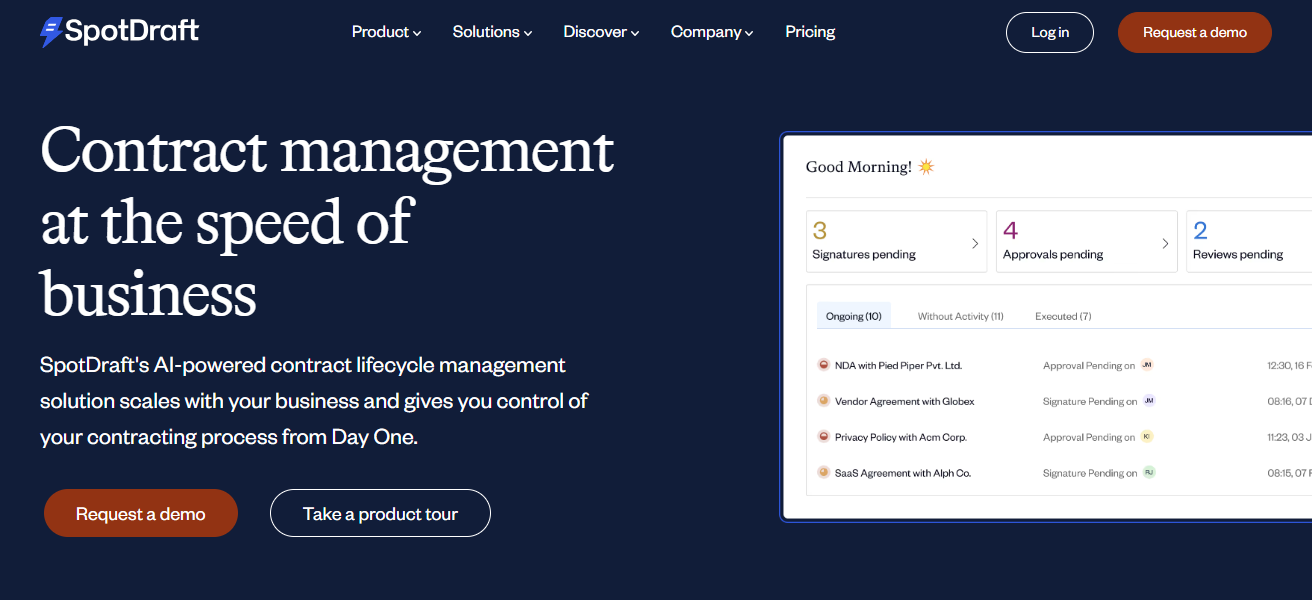Viewport: 1312px width, 600px height.
Task: Switch to Without Activity (11) tab
Action: click(x=960, y=316)
